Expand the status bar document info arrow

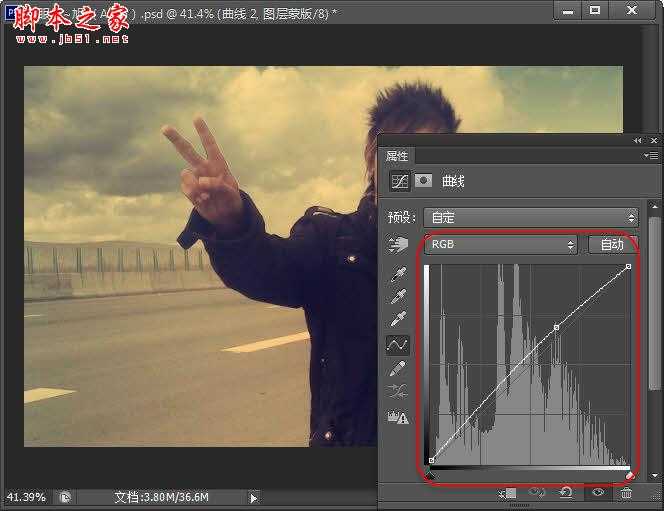(253, 497)
